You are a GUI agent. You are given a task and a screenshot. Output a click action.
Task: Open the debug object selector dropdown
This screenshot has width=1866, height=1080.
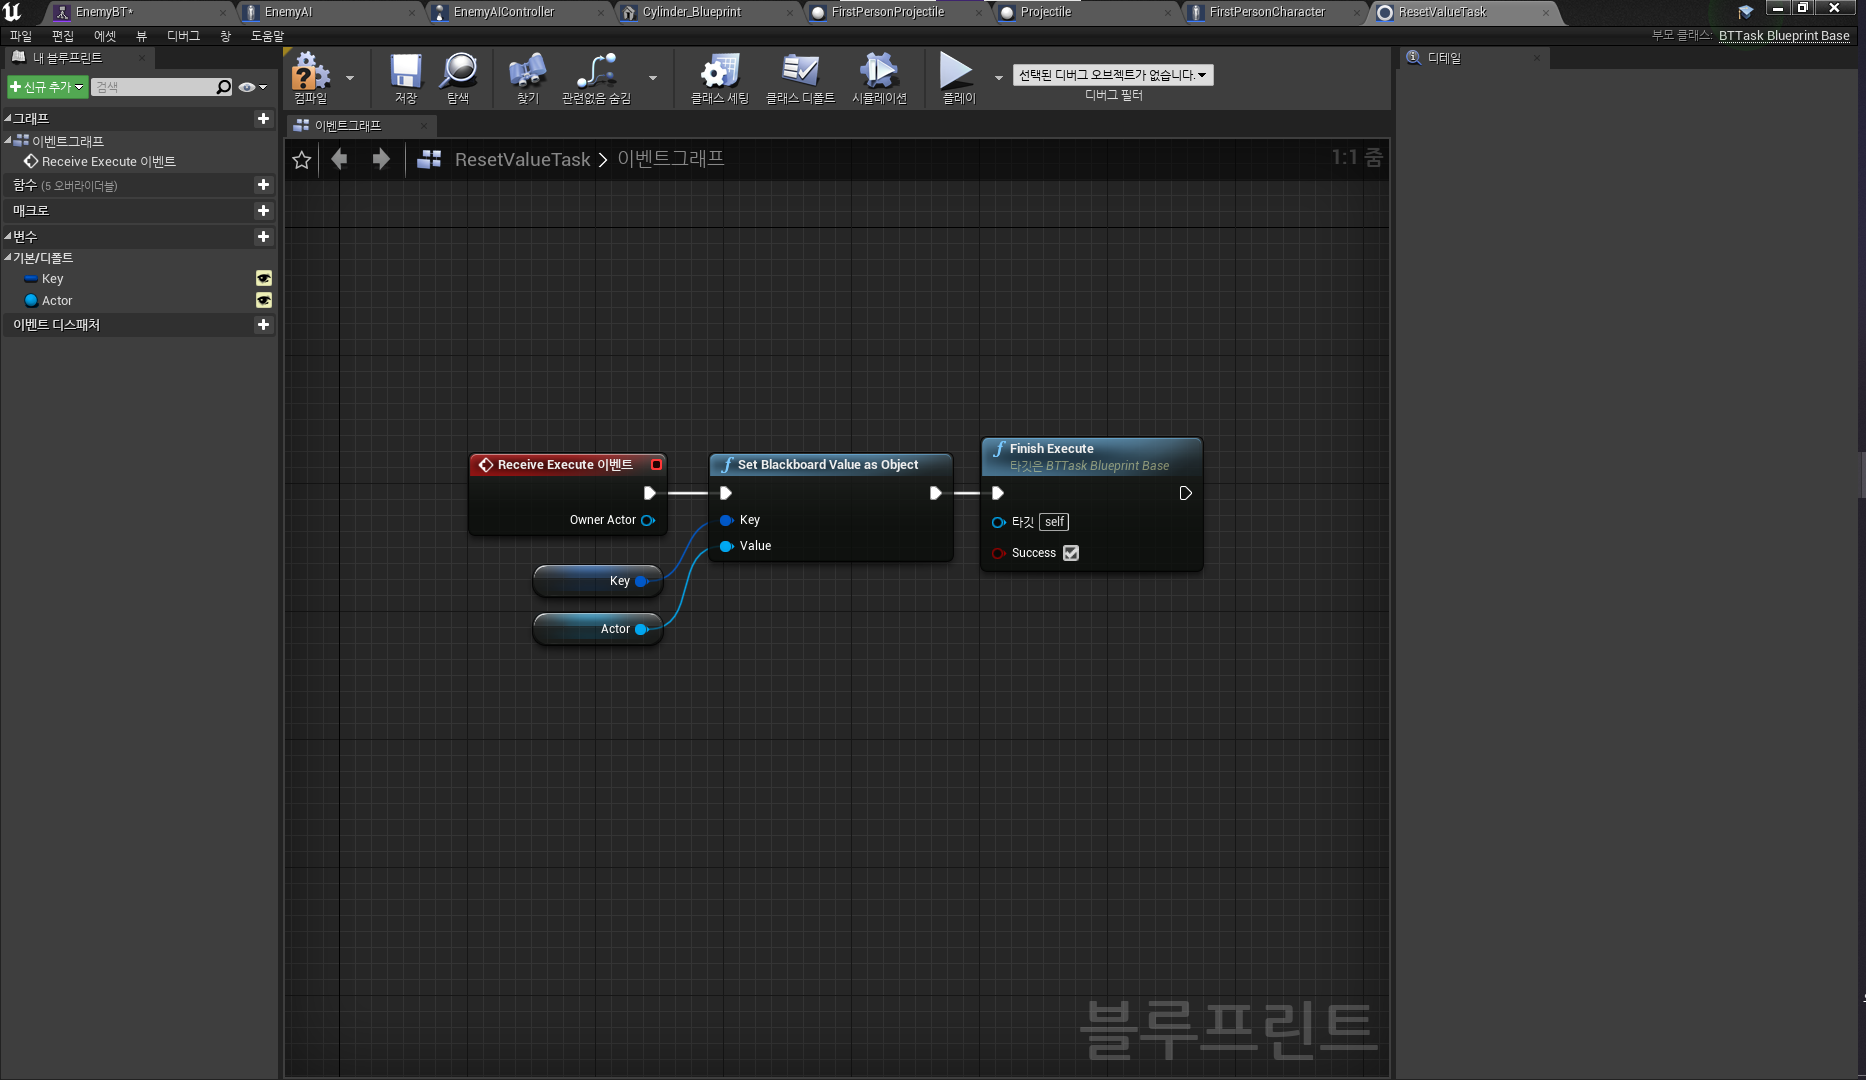(1113, 75)
